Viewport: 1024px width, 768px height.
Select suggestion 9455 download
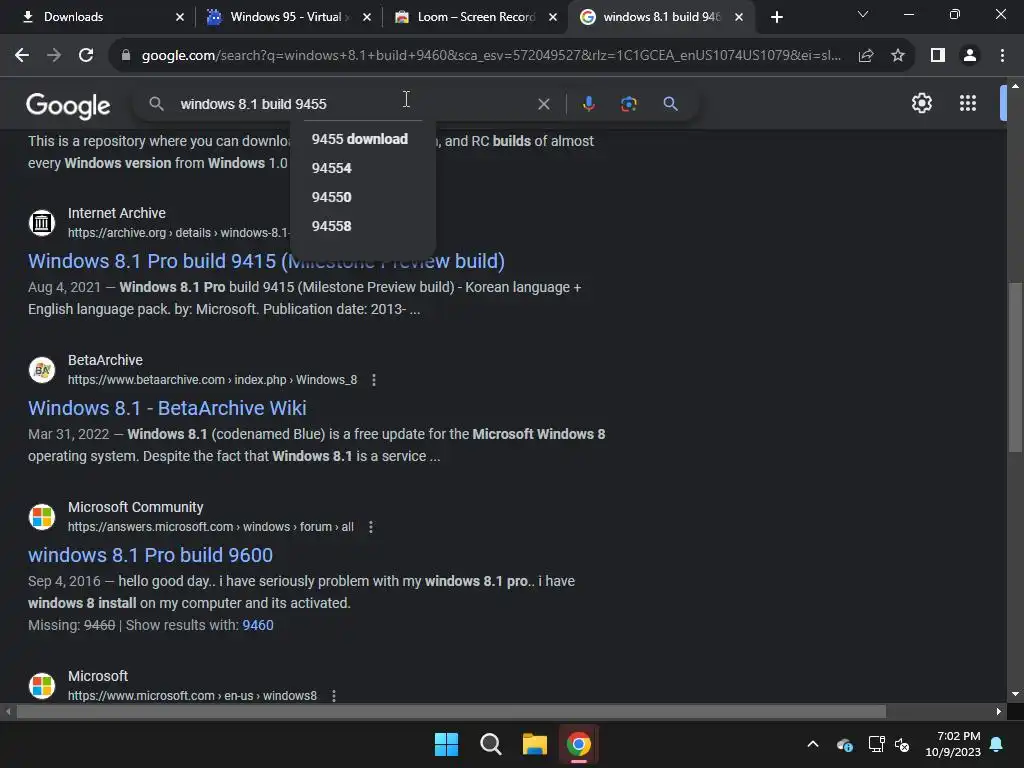click(x=362, y=139)
